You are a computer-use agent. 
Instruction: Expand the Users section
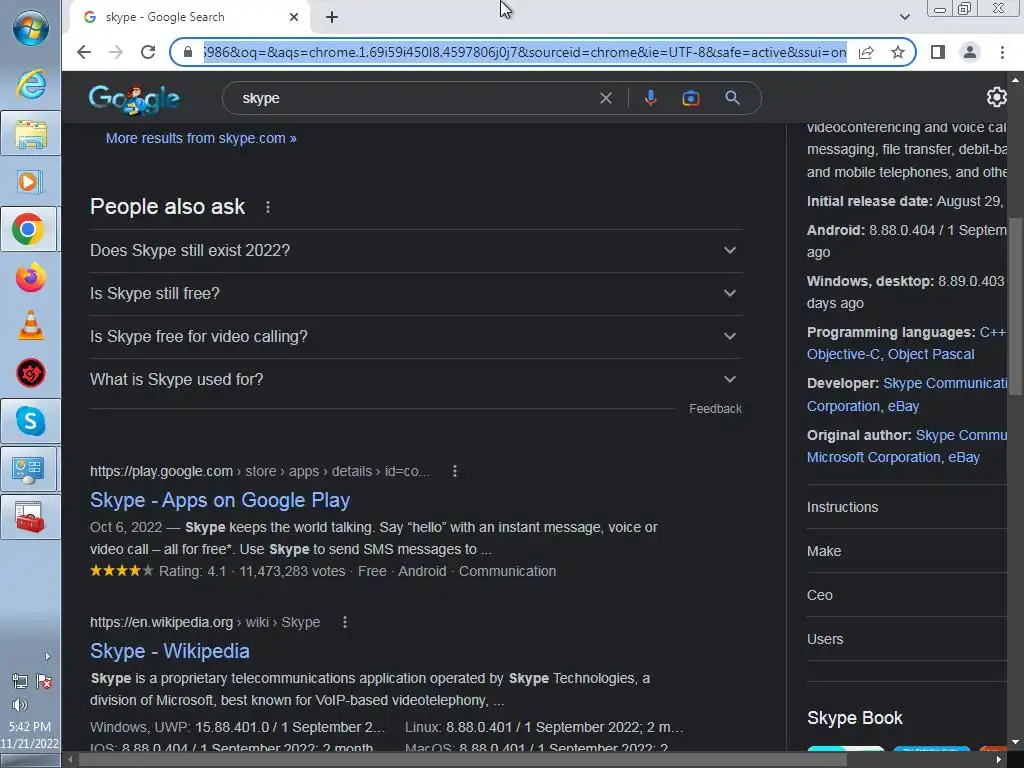point(907,639)
